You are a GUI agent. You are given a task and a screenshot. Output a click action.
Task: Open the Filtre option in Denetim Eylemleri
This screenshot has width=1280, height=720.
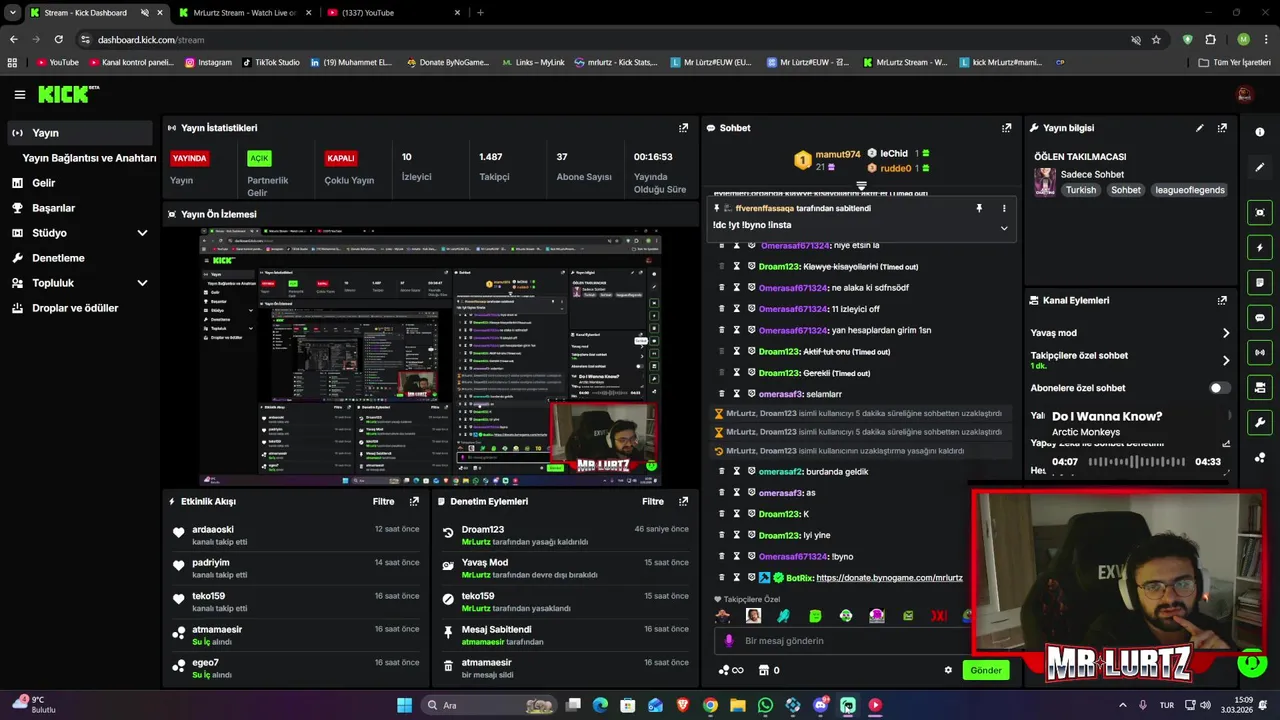[653, 501]
